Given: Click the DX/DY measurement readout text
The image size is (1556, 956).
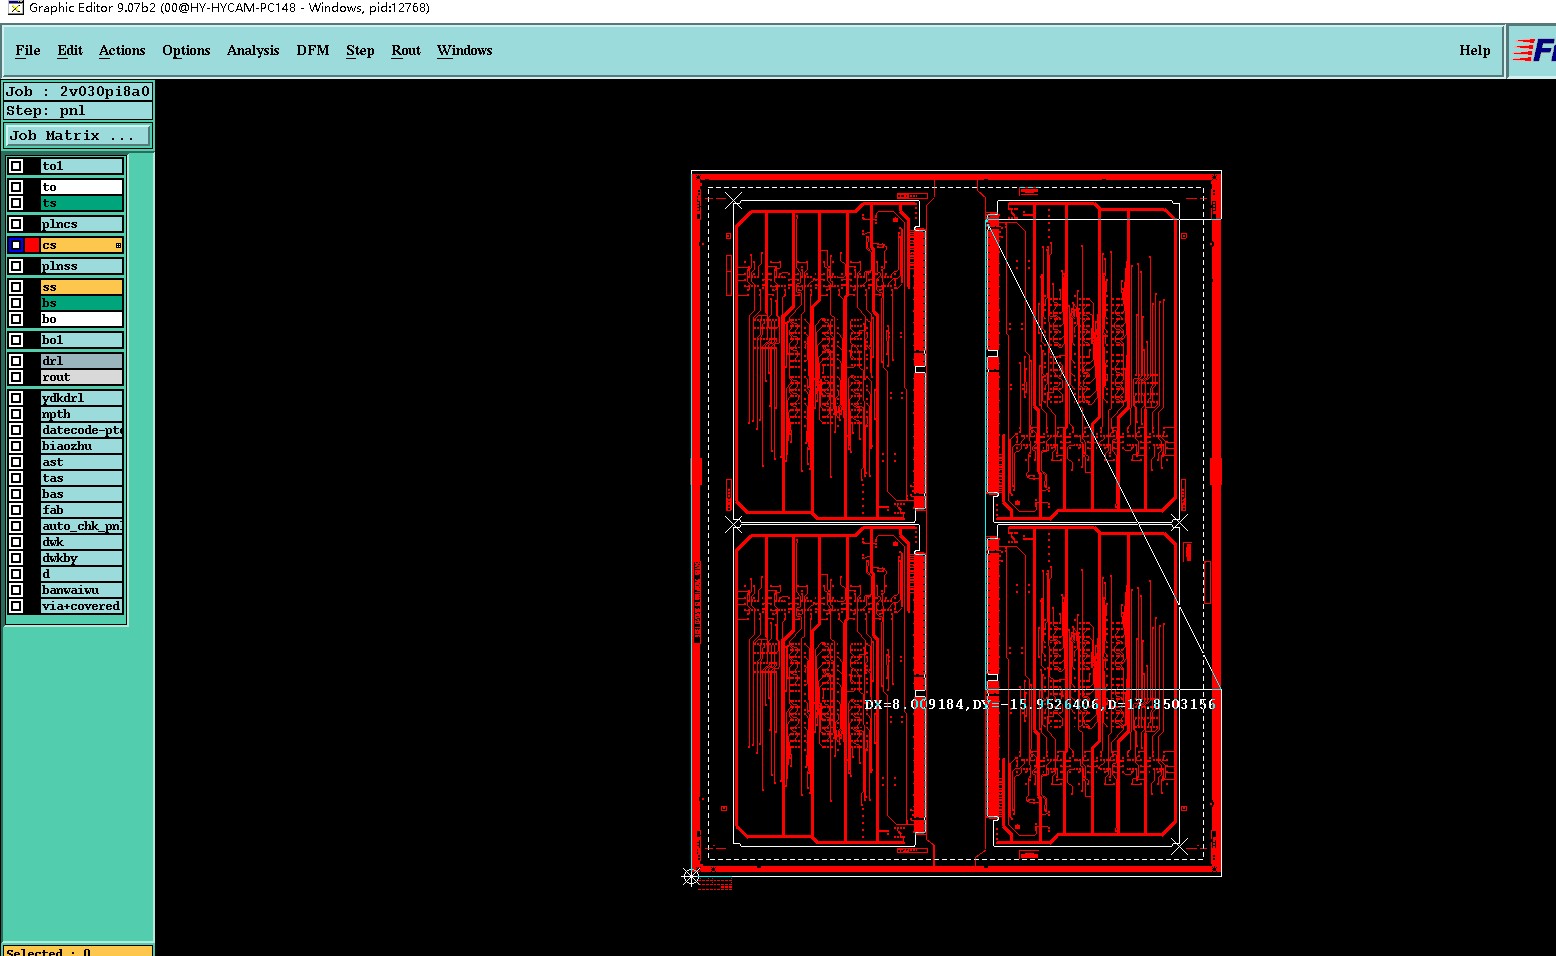Looking at the screenshot, I should 1040,704.
